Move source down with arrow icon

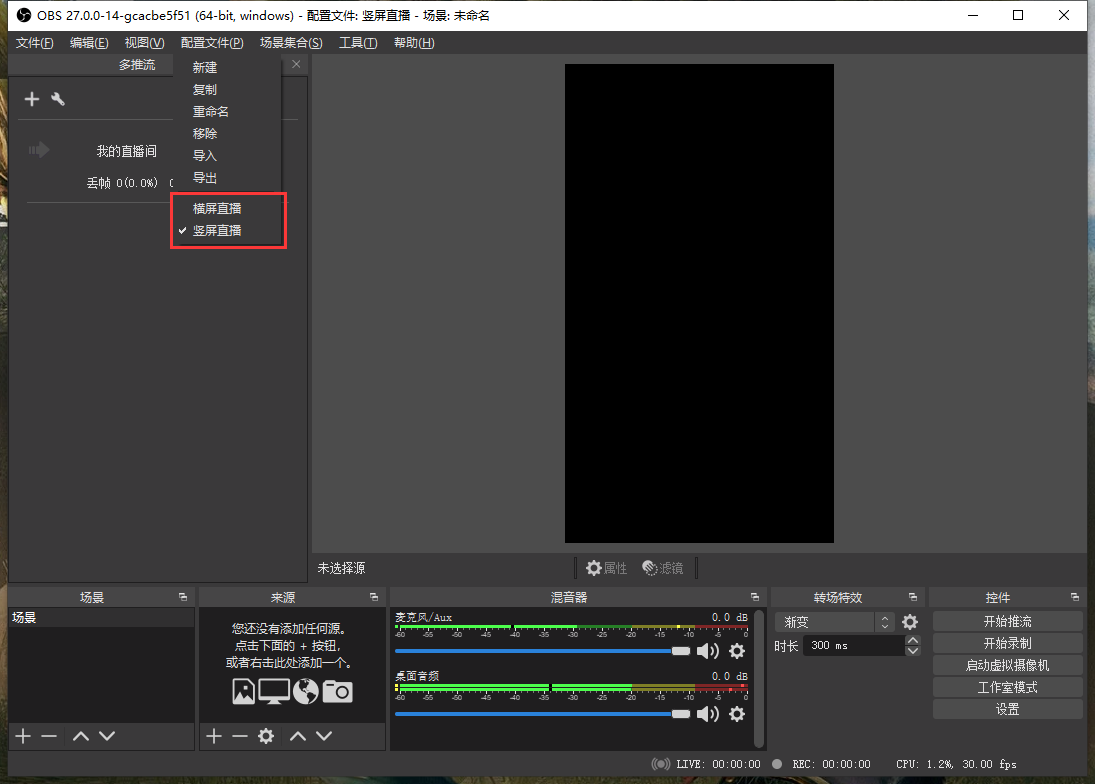(x=324, y=736)
